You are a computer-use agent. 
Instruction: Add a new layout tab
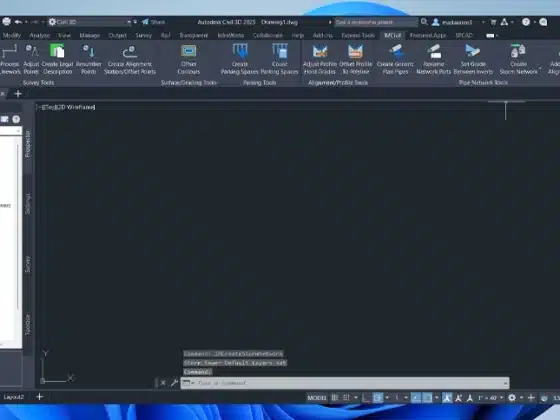(40, 397)
